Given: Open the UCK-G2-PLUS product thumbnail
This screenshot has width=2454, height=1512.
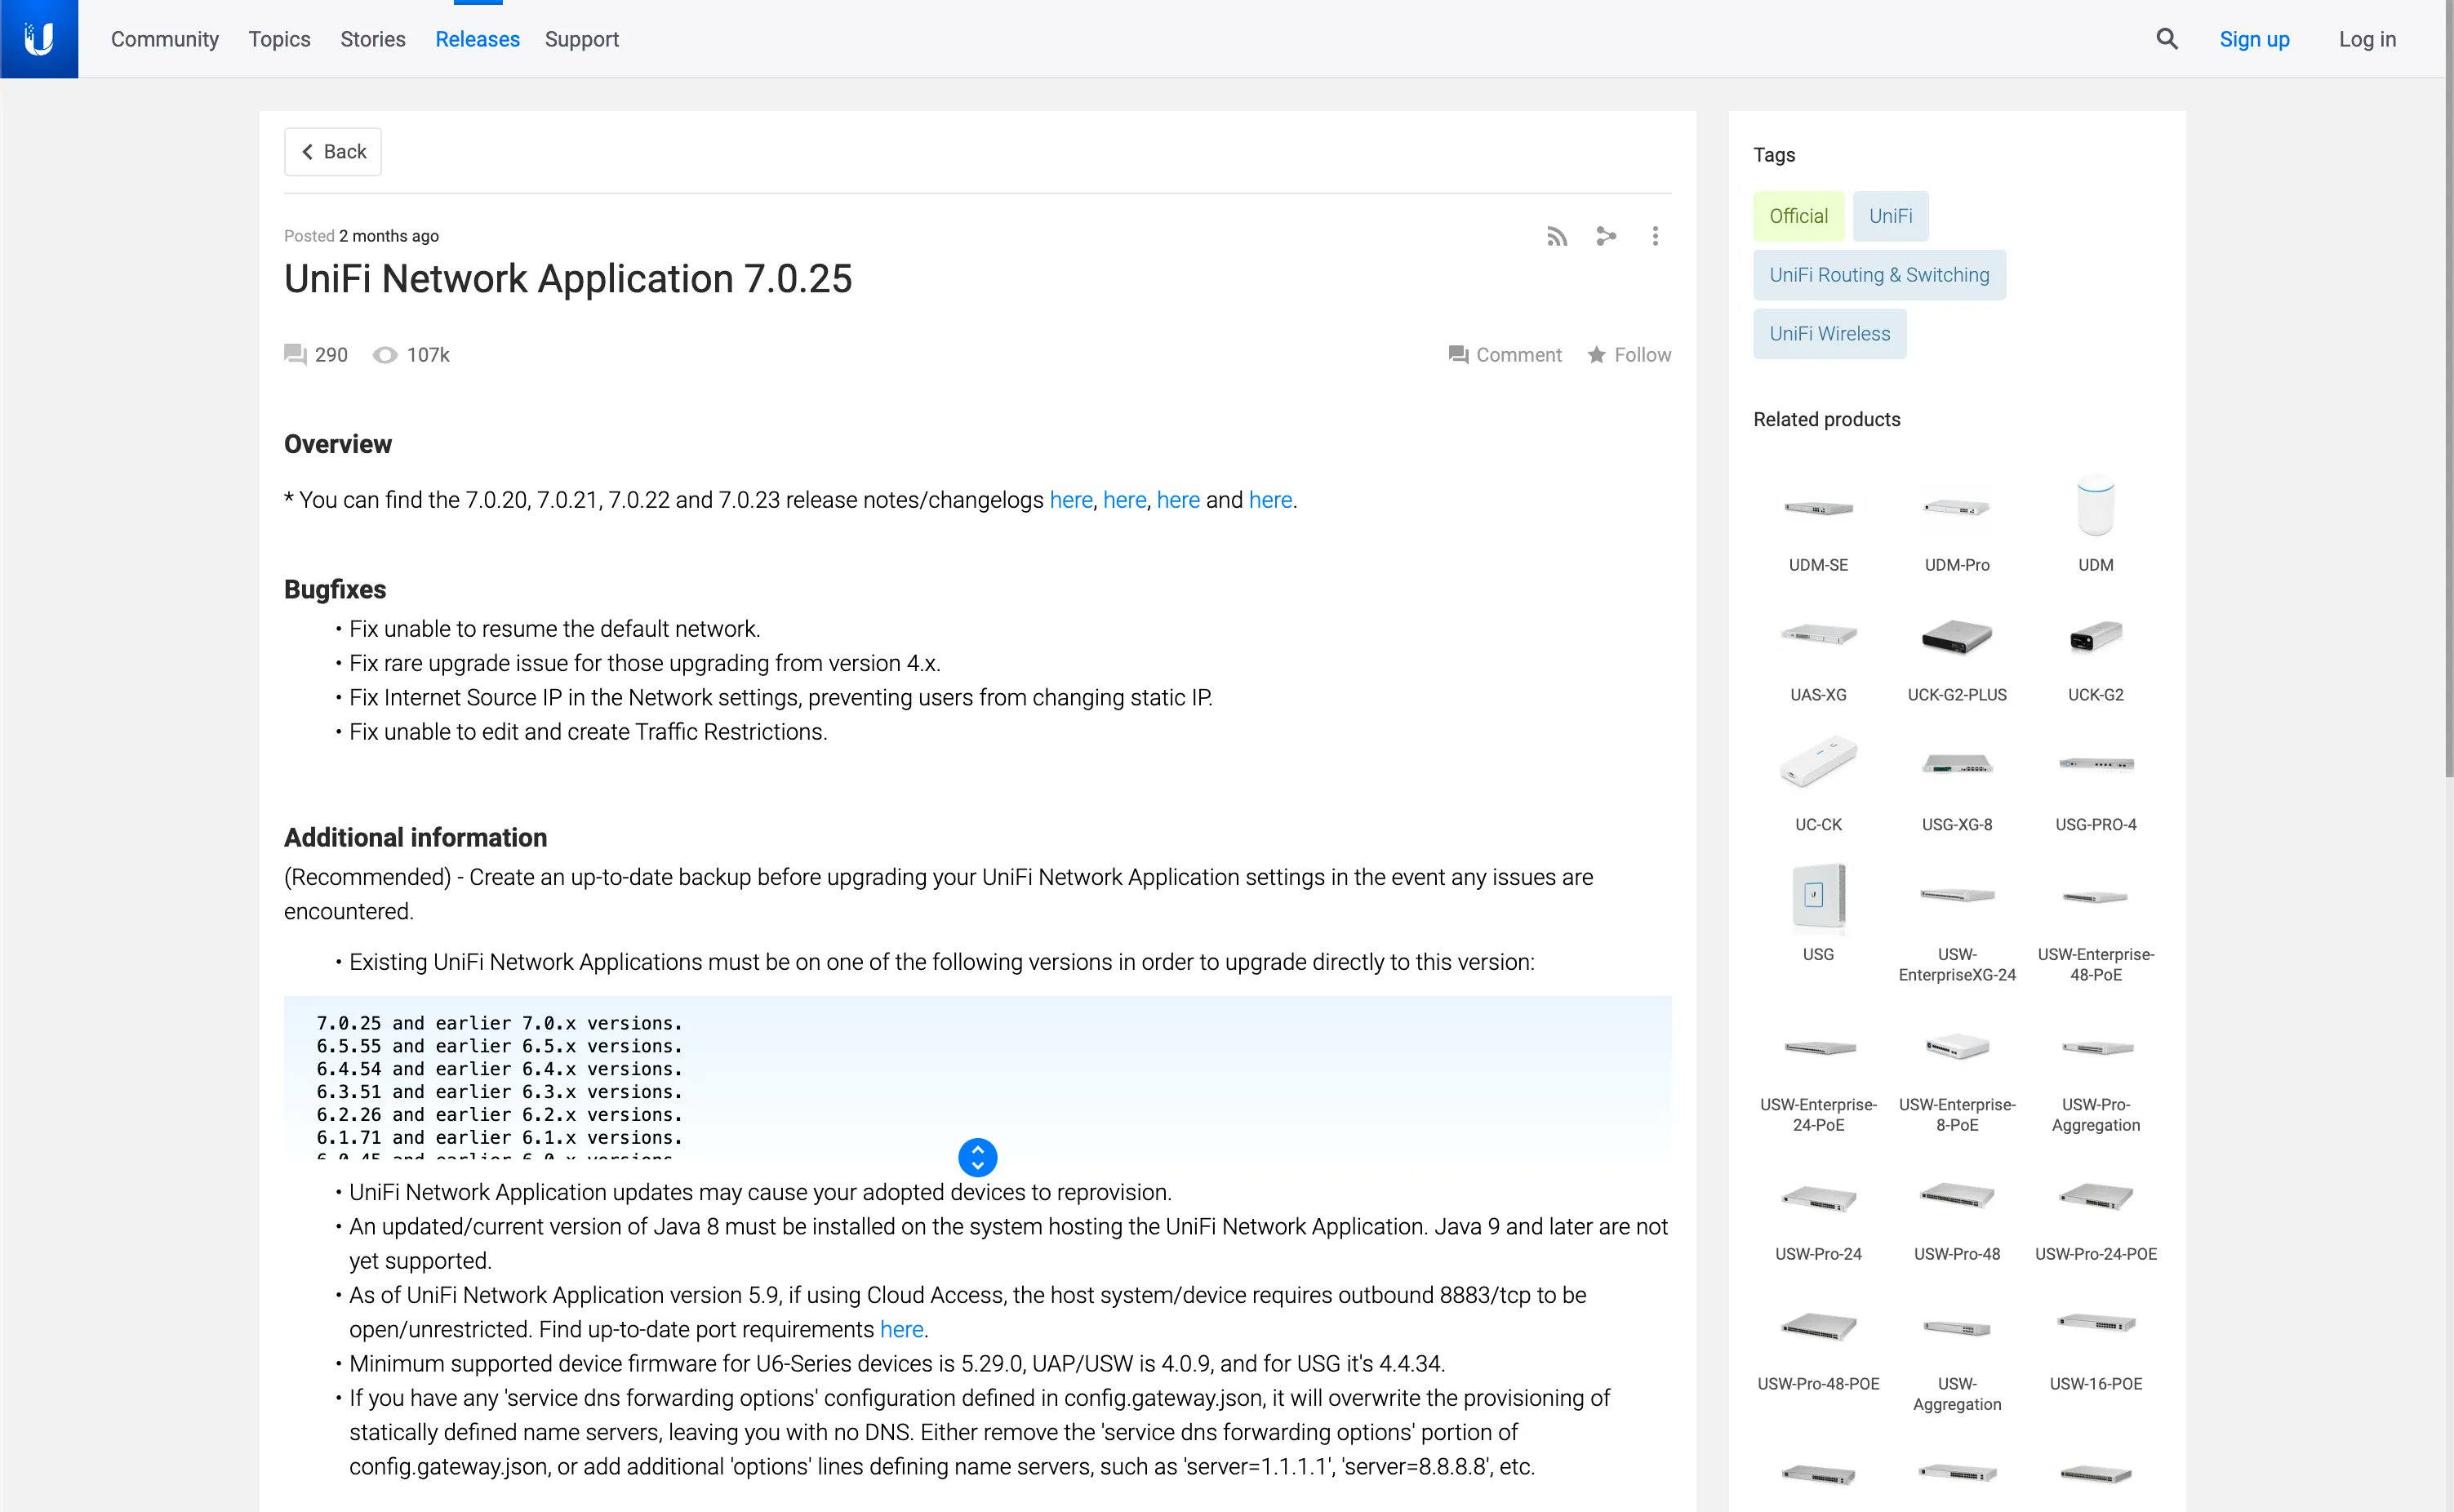Looking at the screenshot, I should point(1956,638).
